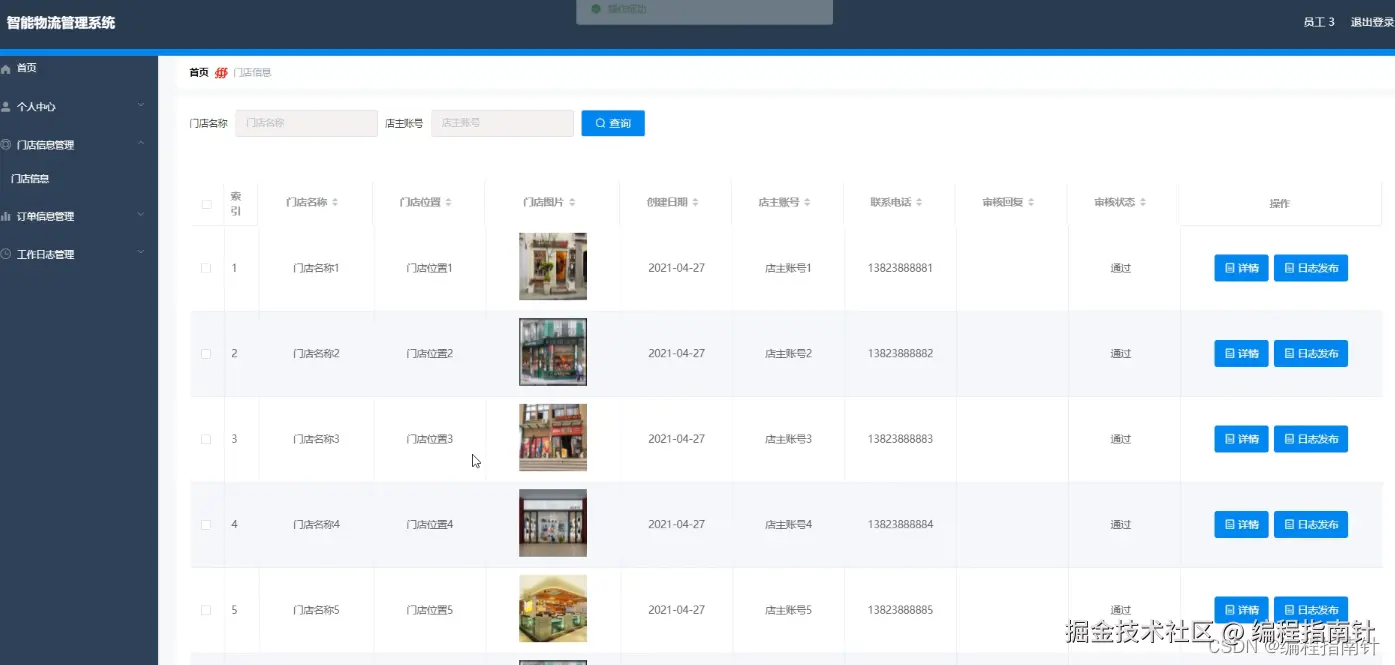This screenshot has height=665, width=1395.
Task: Toggle the select-all header checkbox
Action: (207, 204)
